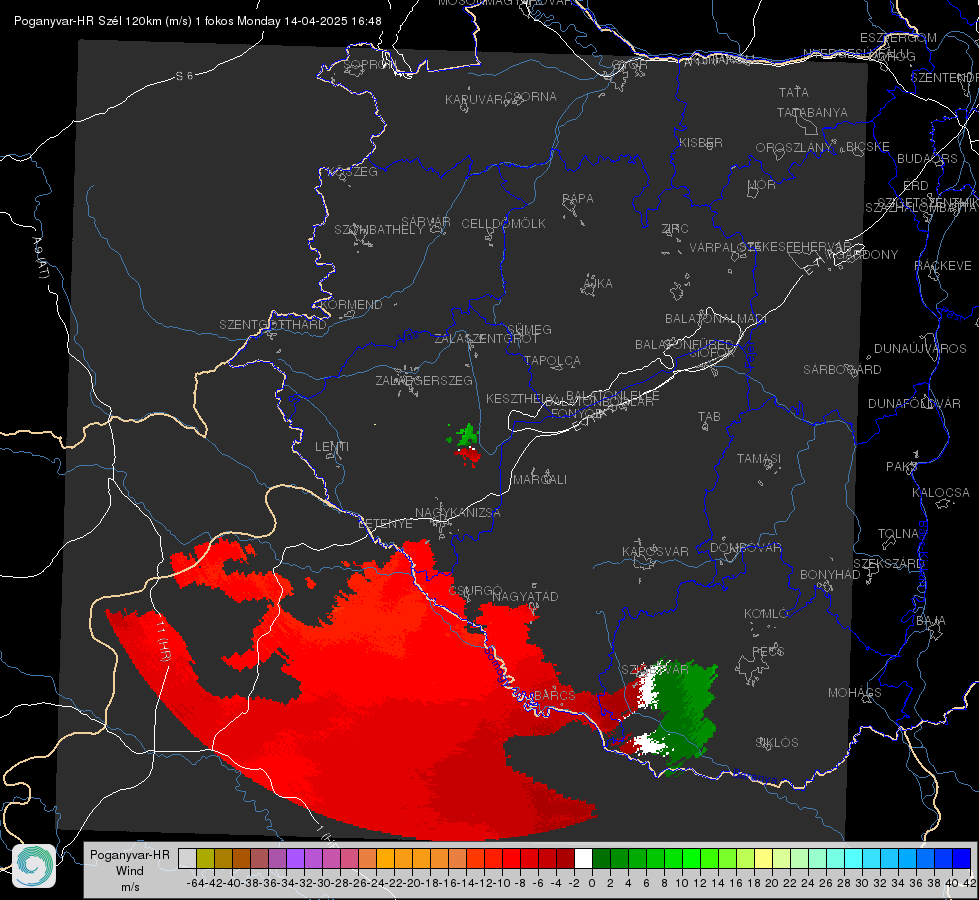Click the LENTI town label
979x900 pixels.
pyautogui.click(x=332, y=447)
